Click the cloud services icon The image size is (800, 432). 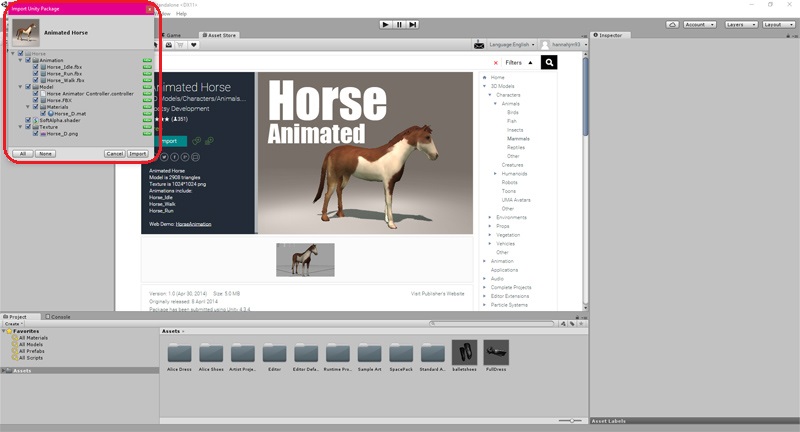[x=672, y=24]
